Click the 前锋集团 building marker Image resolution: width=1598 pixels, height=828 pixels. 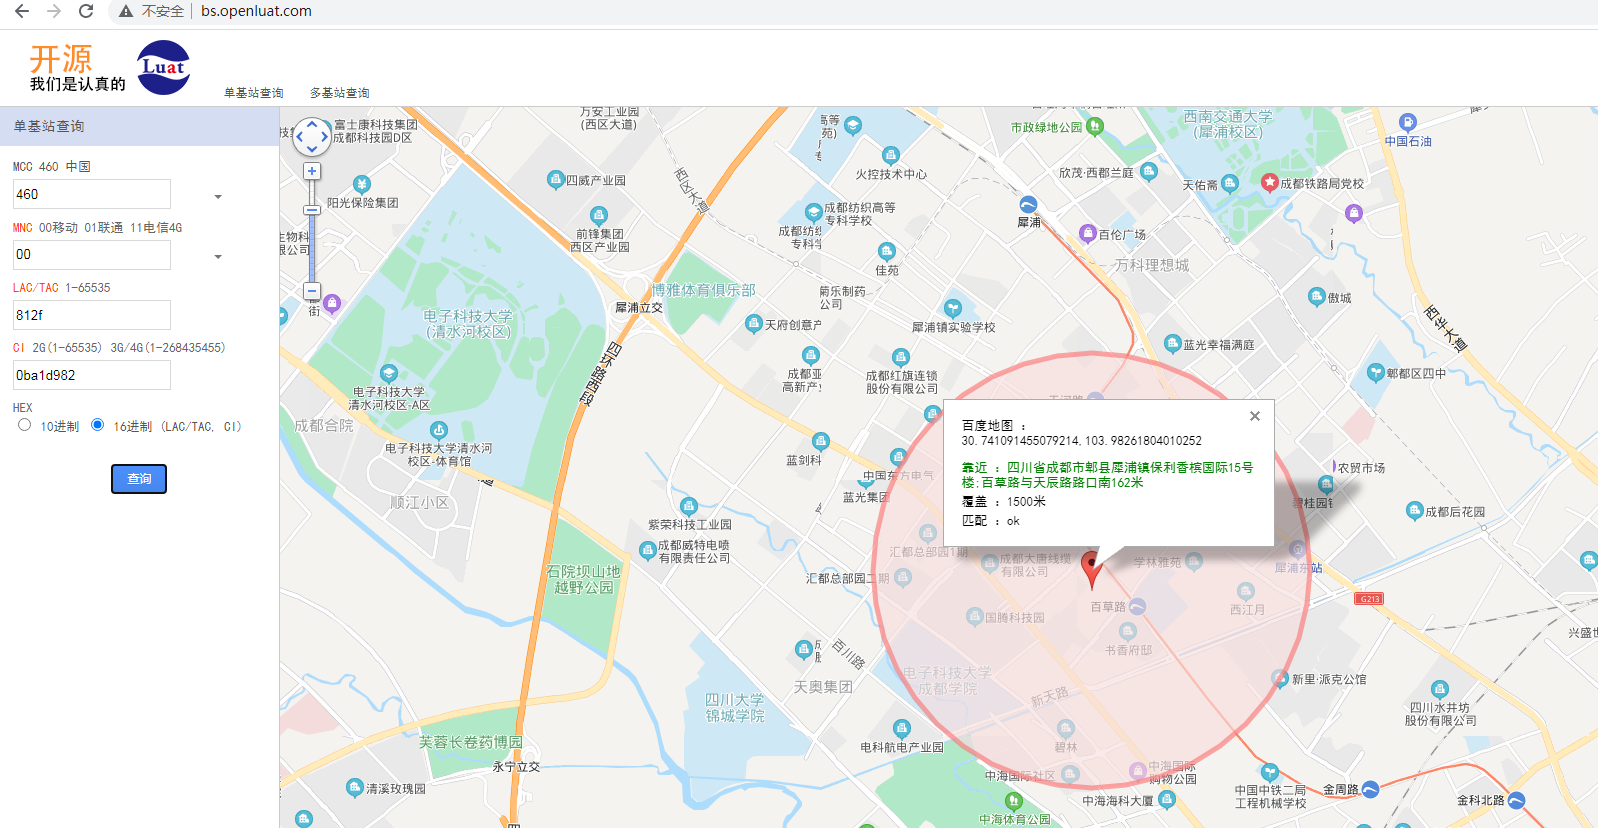click(x=599, y=215)
